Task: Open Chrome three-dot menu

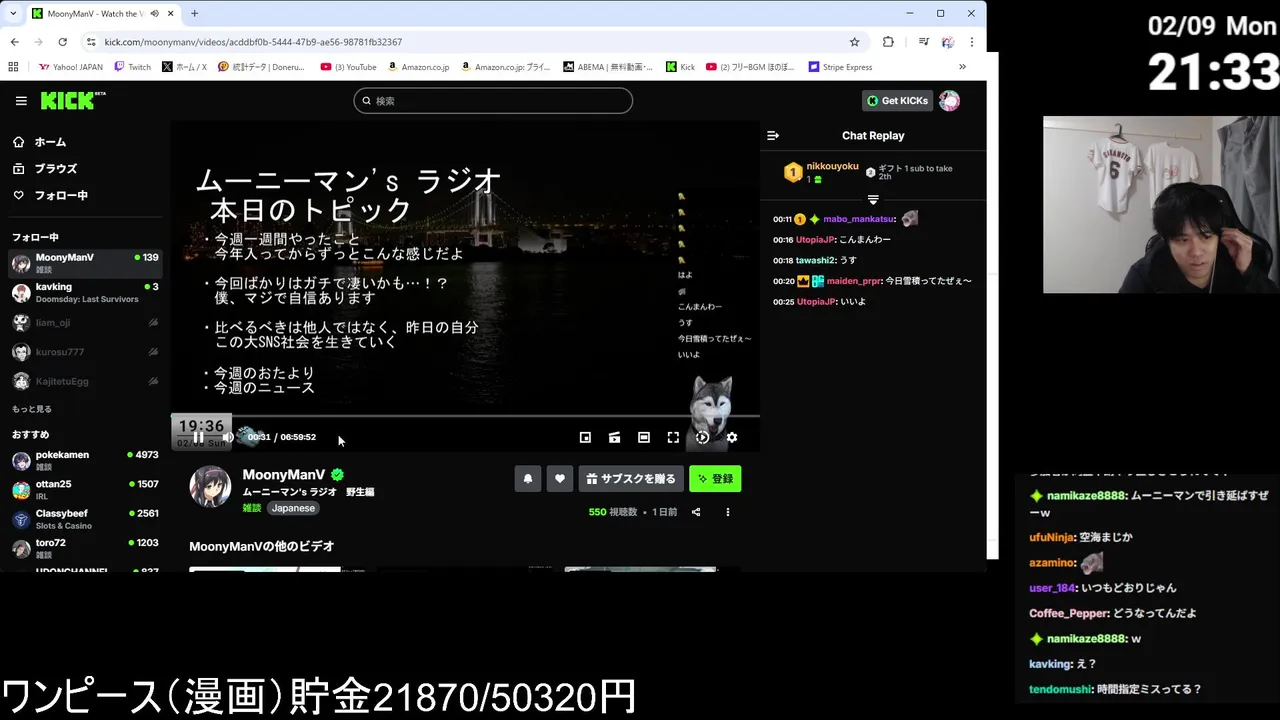Action: (972, 42)
